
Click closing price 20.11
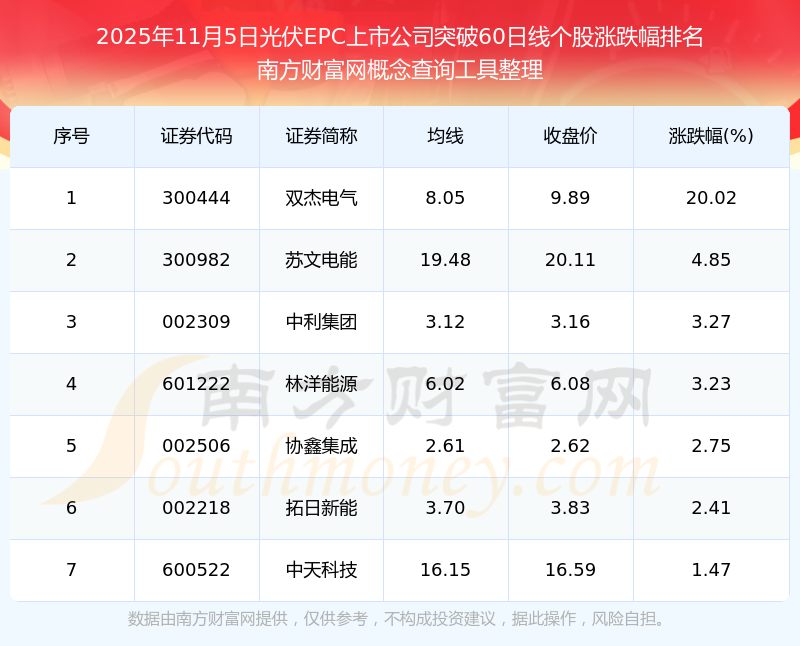570,260
